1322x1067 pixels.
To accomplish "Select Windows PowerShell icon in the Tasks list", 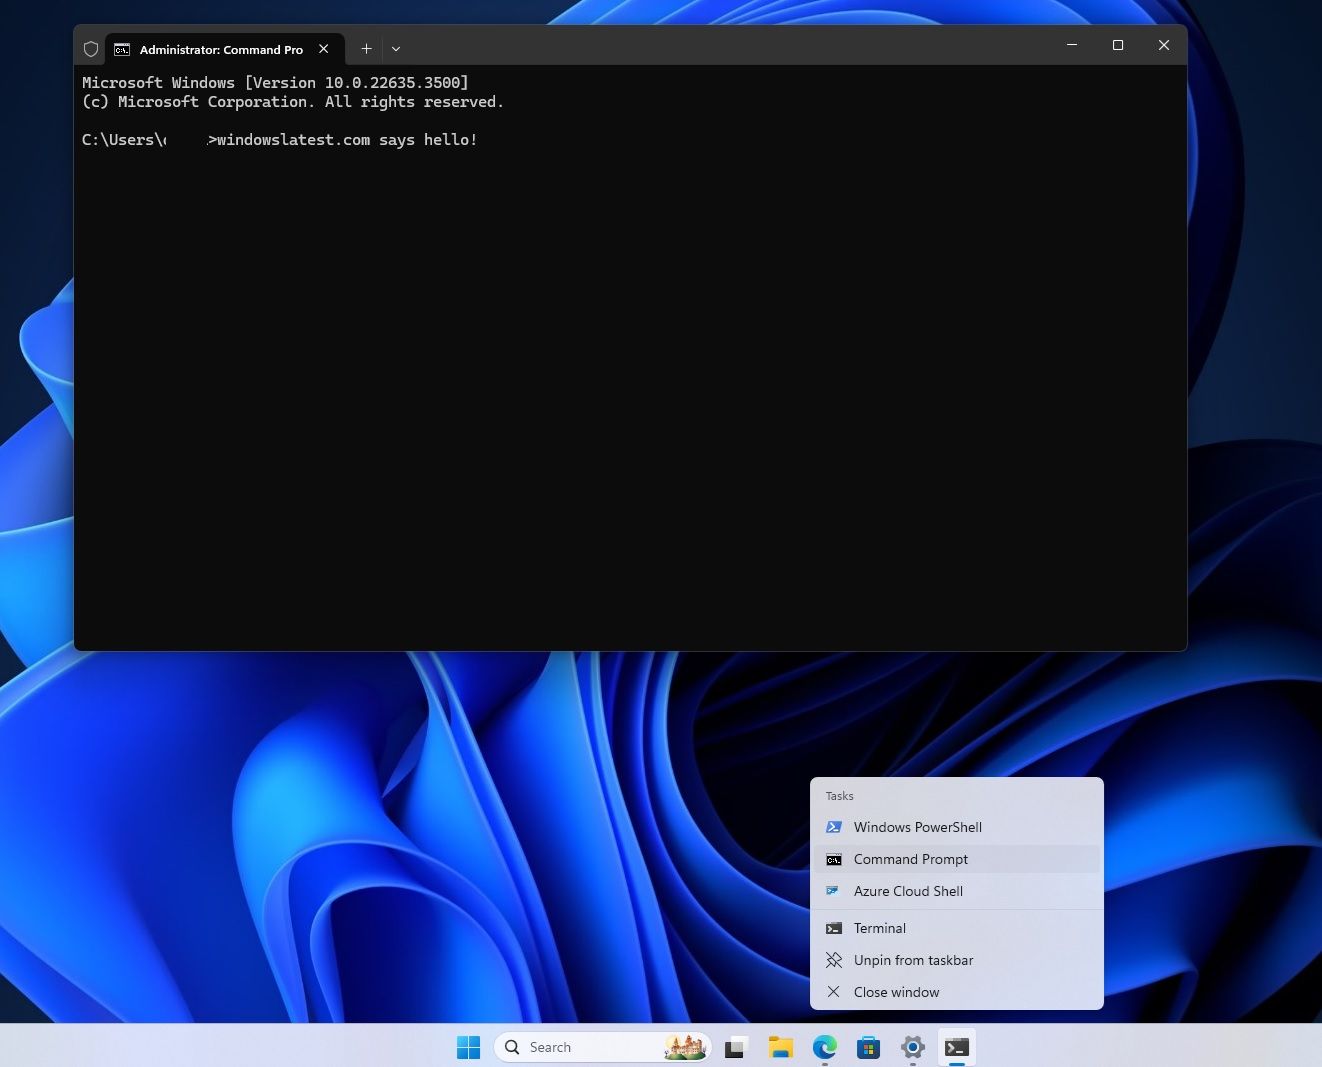I will click(x=834, y=827).
